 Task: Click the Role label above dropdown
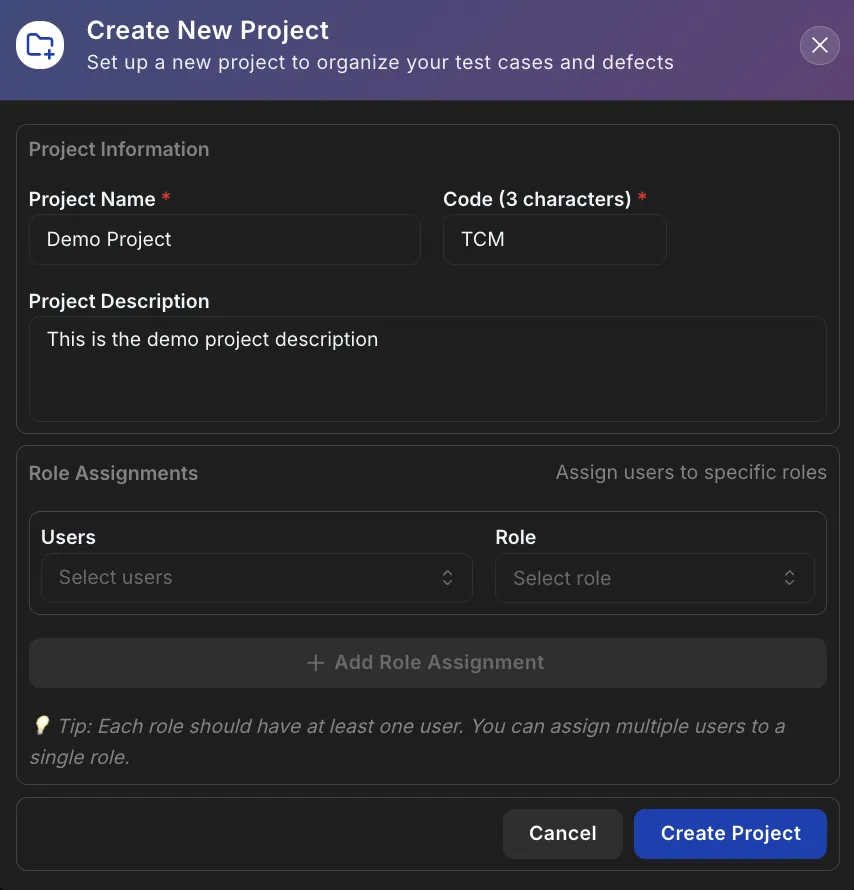(x=515, y=537)
